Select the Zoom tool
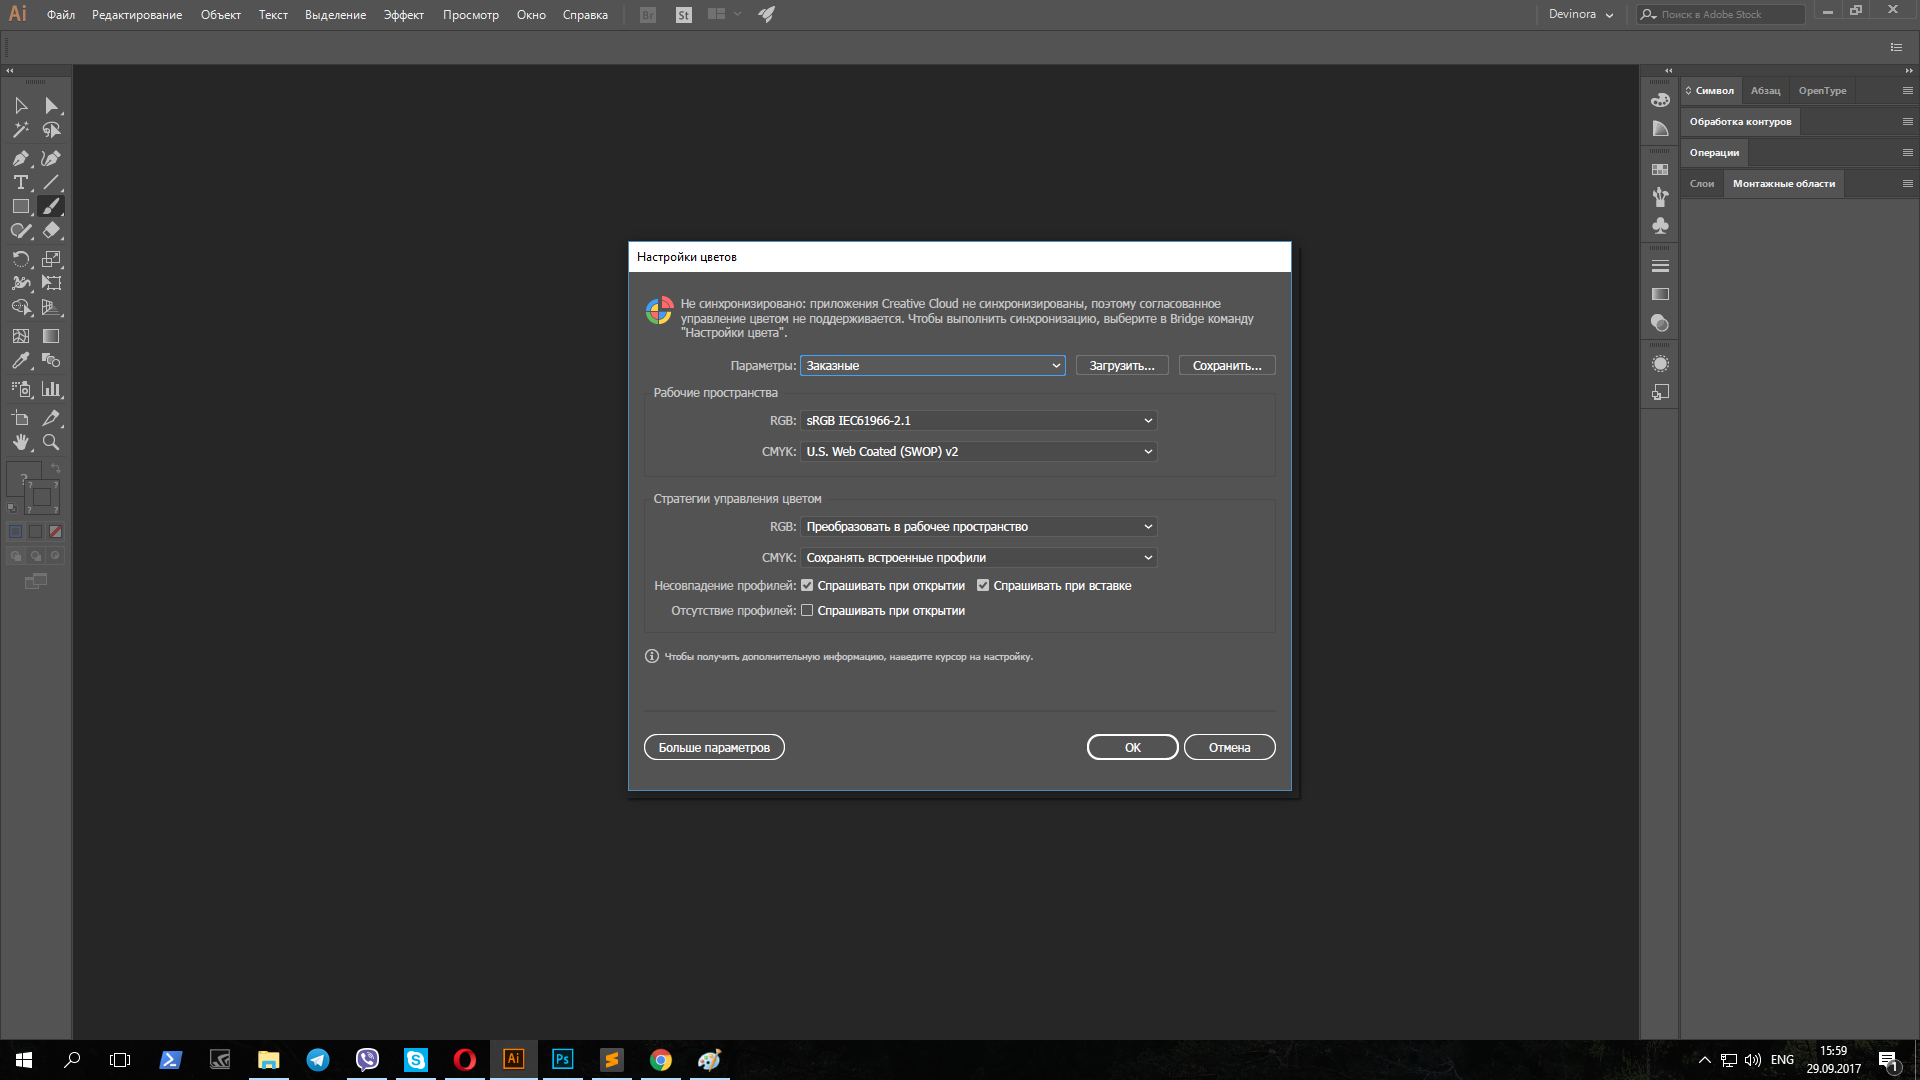This screenshot has width=1920, height=1080. point(51,442)
